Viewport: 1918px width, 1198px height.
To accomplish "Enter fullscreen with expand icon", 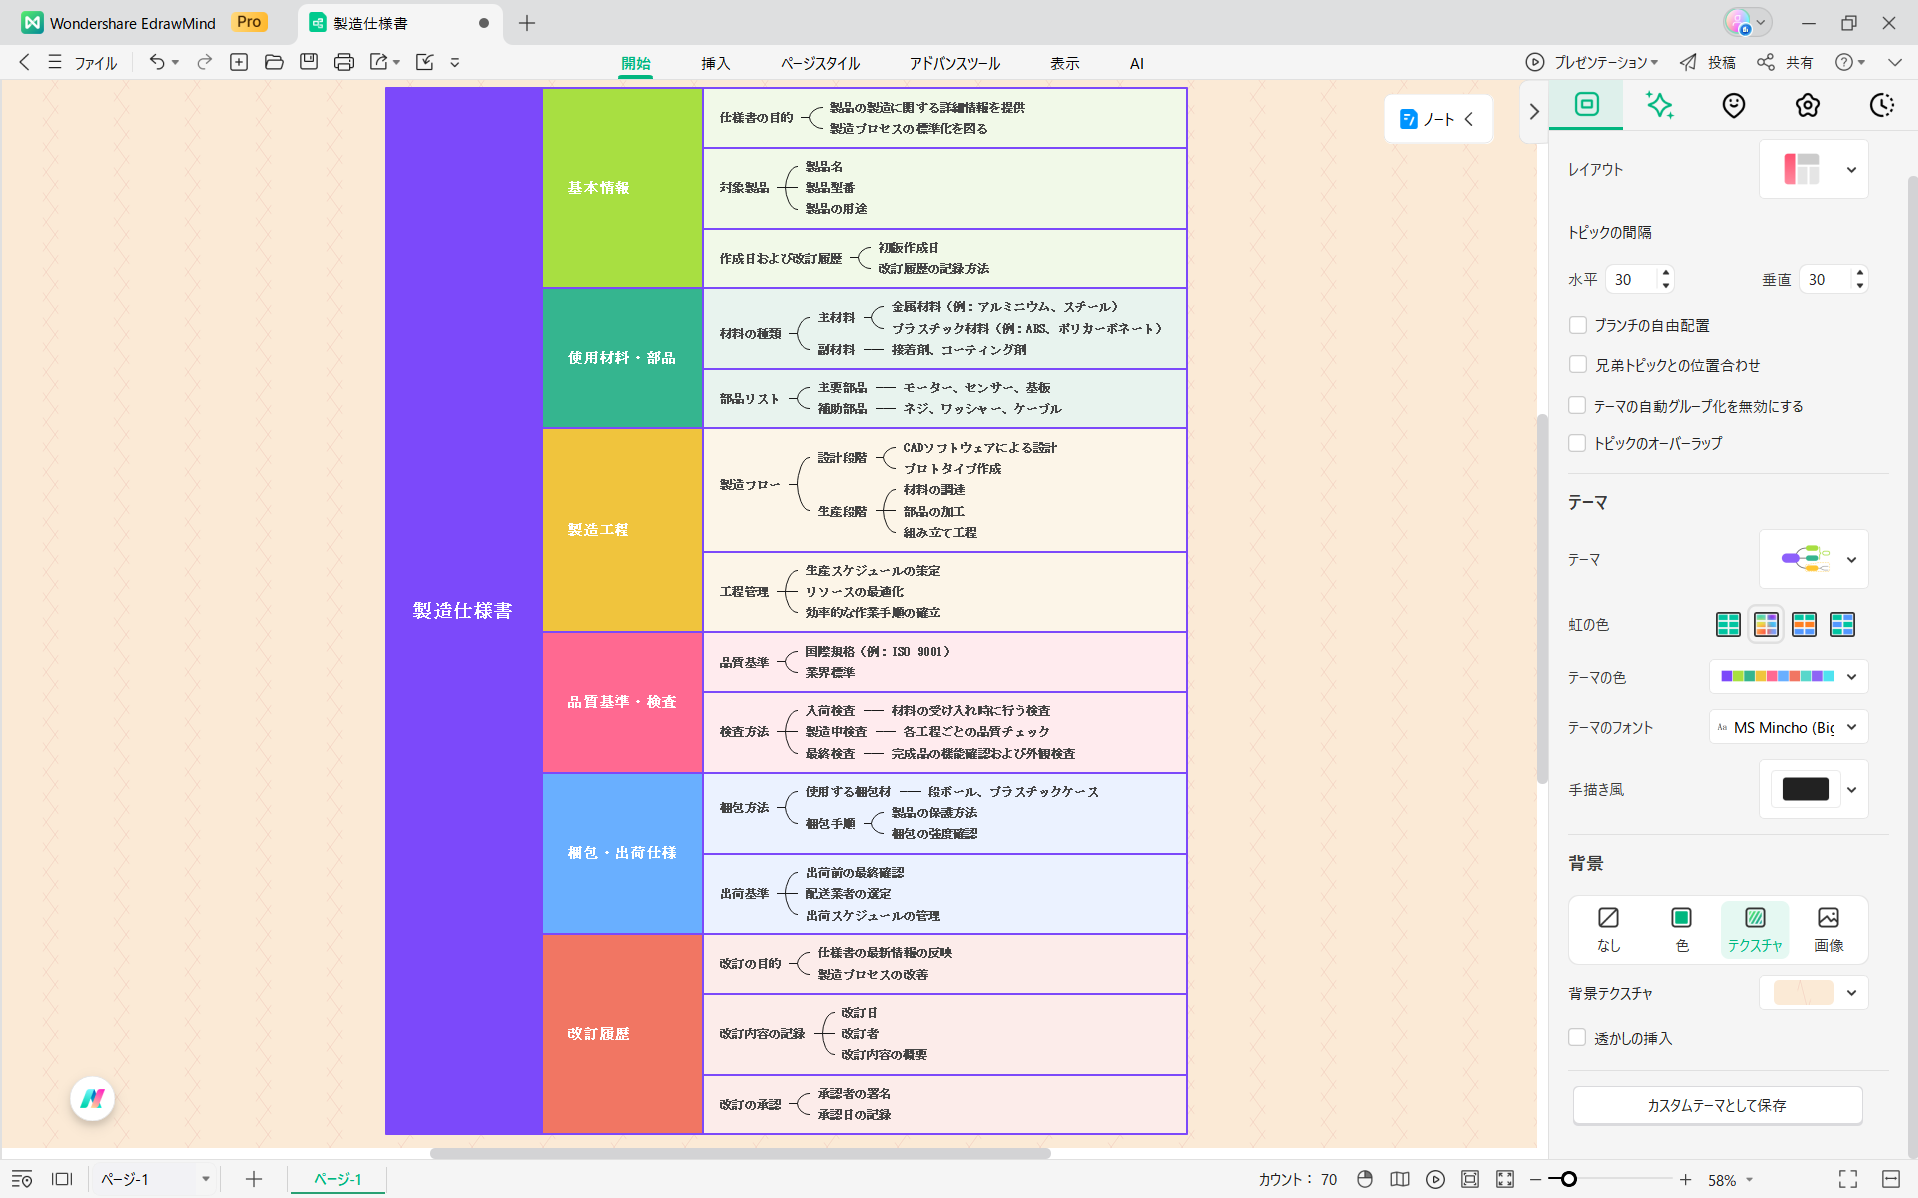I will 1848,1179.
